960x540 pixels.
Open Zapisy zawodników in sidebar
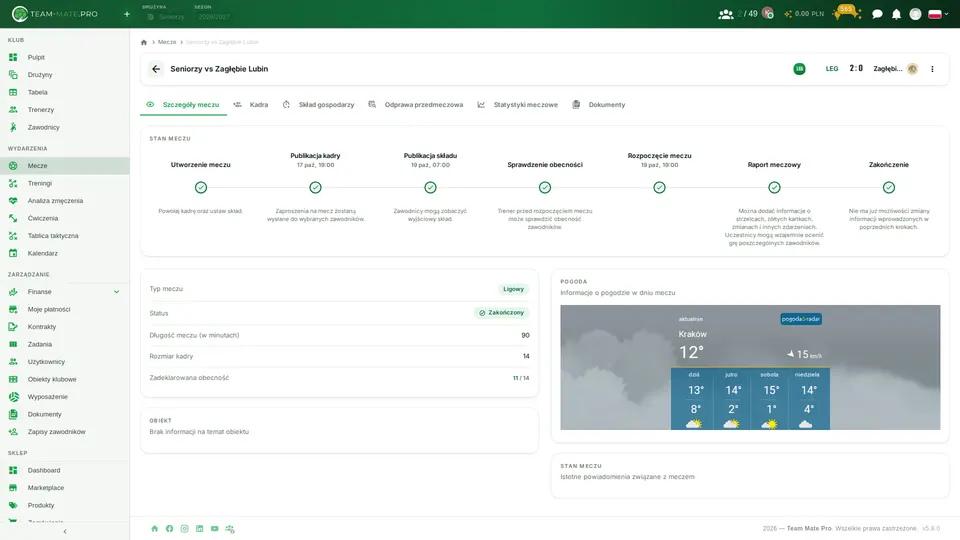64,432
